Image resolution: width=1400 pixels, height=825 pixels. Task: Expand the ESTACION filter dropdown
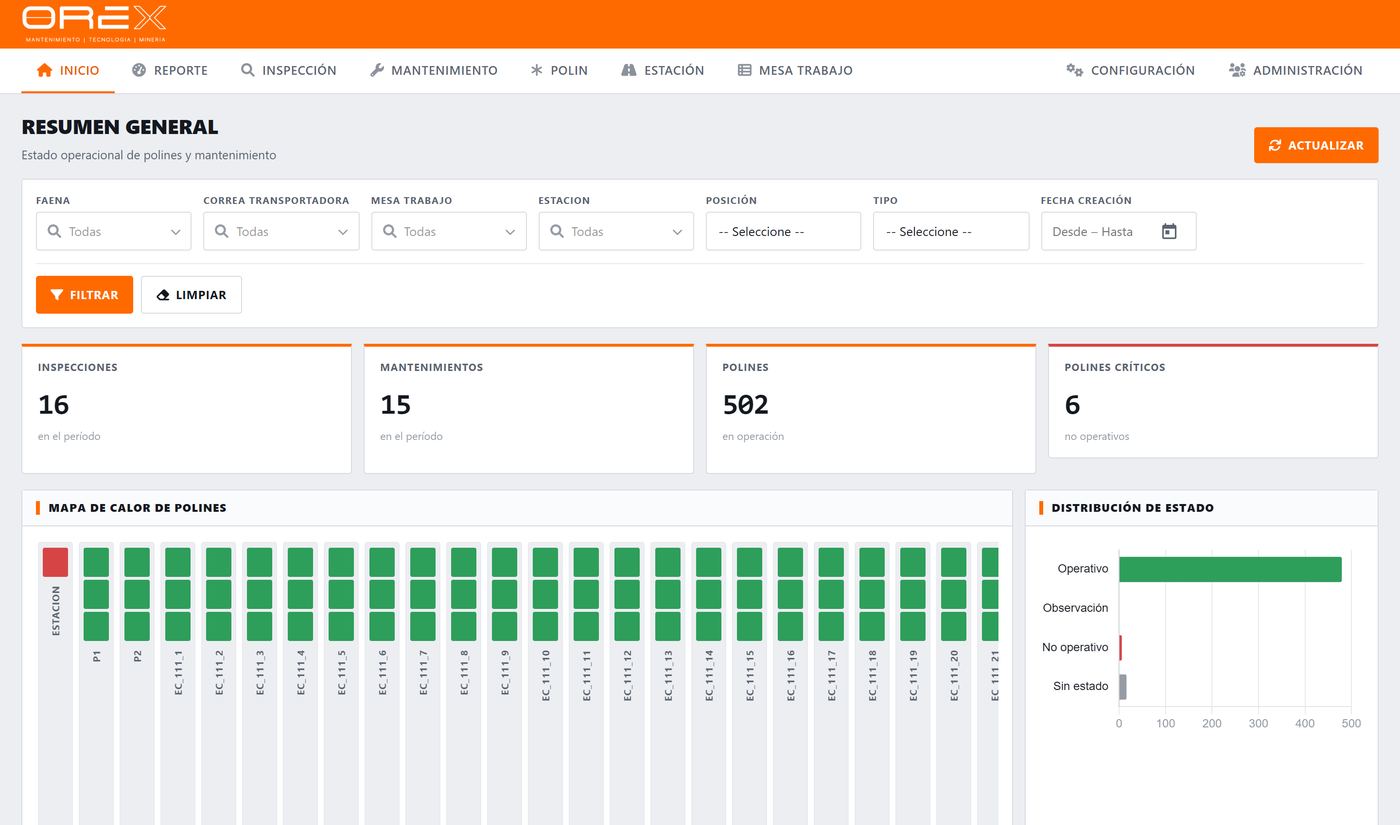point(616,231)
